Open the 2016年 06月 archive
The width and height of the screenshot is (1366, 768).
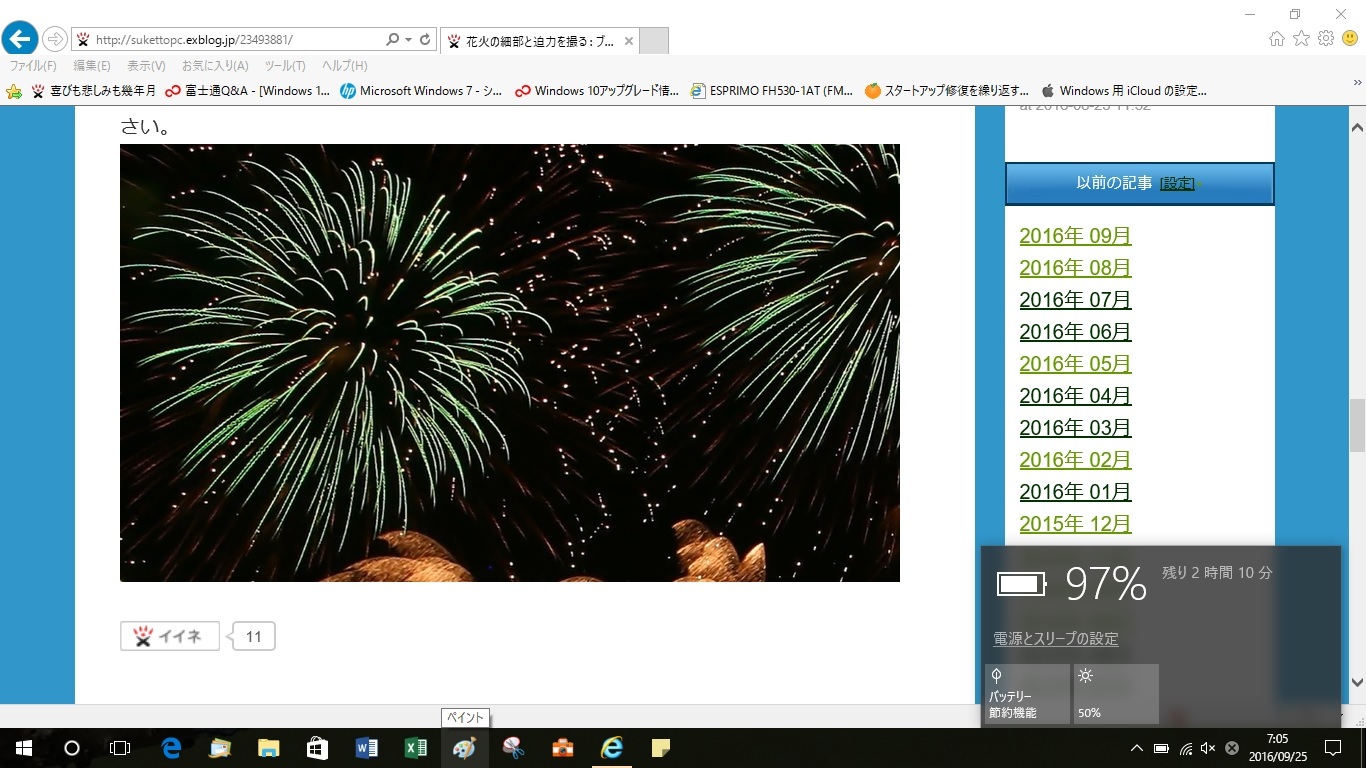click(1075, 332)
